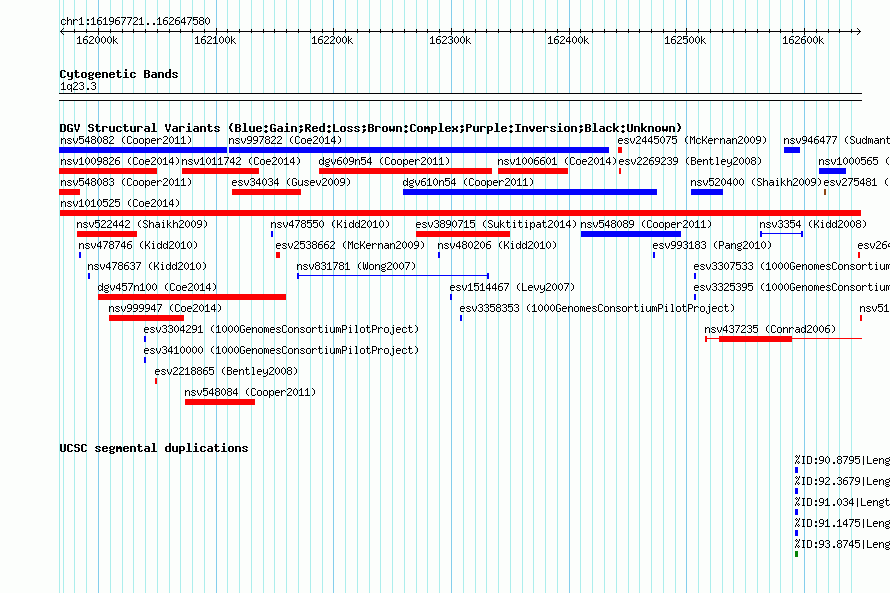Screen dimensions: 890x593
Task: Click the esv3304291 (1000GenomesConsortiumPilotProject) label
Action: [281, 329]
